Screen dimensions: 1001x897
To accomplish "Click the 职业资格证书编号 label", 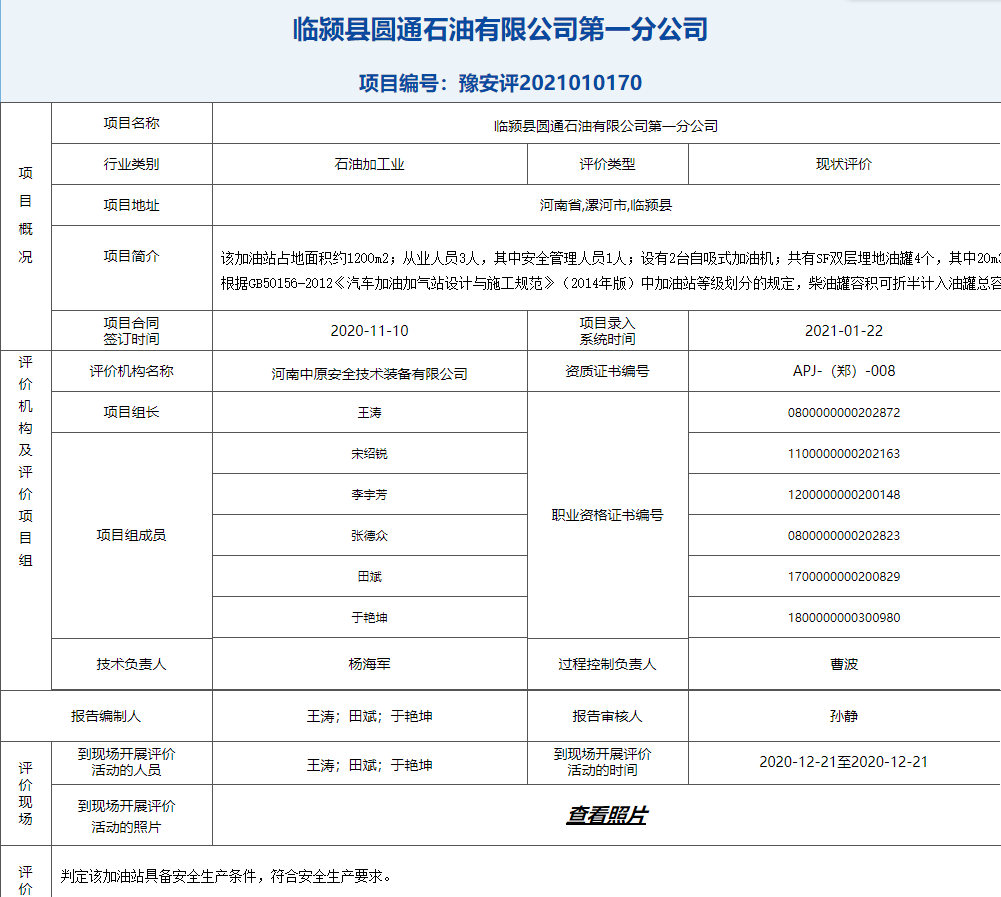I will pos(607,515).
